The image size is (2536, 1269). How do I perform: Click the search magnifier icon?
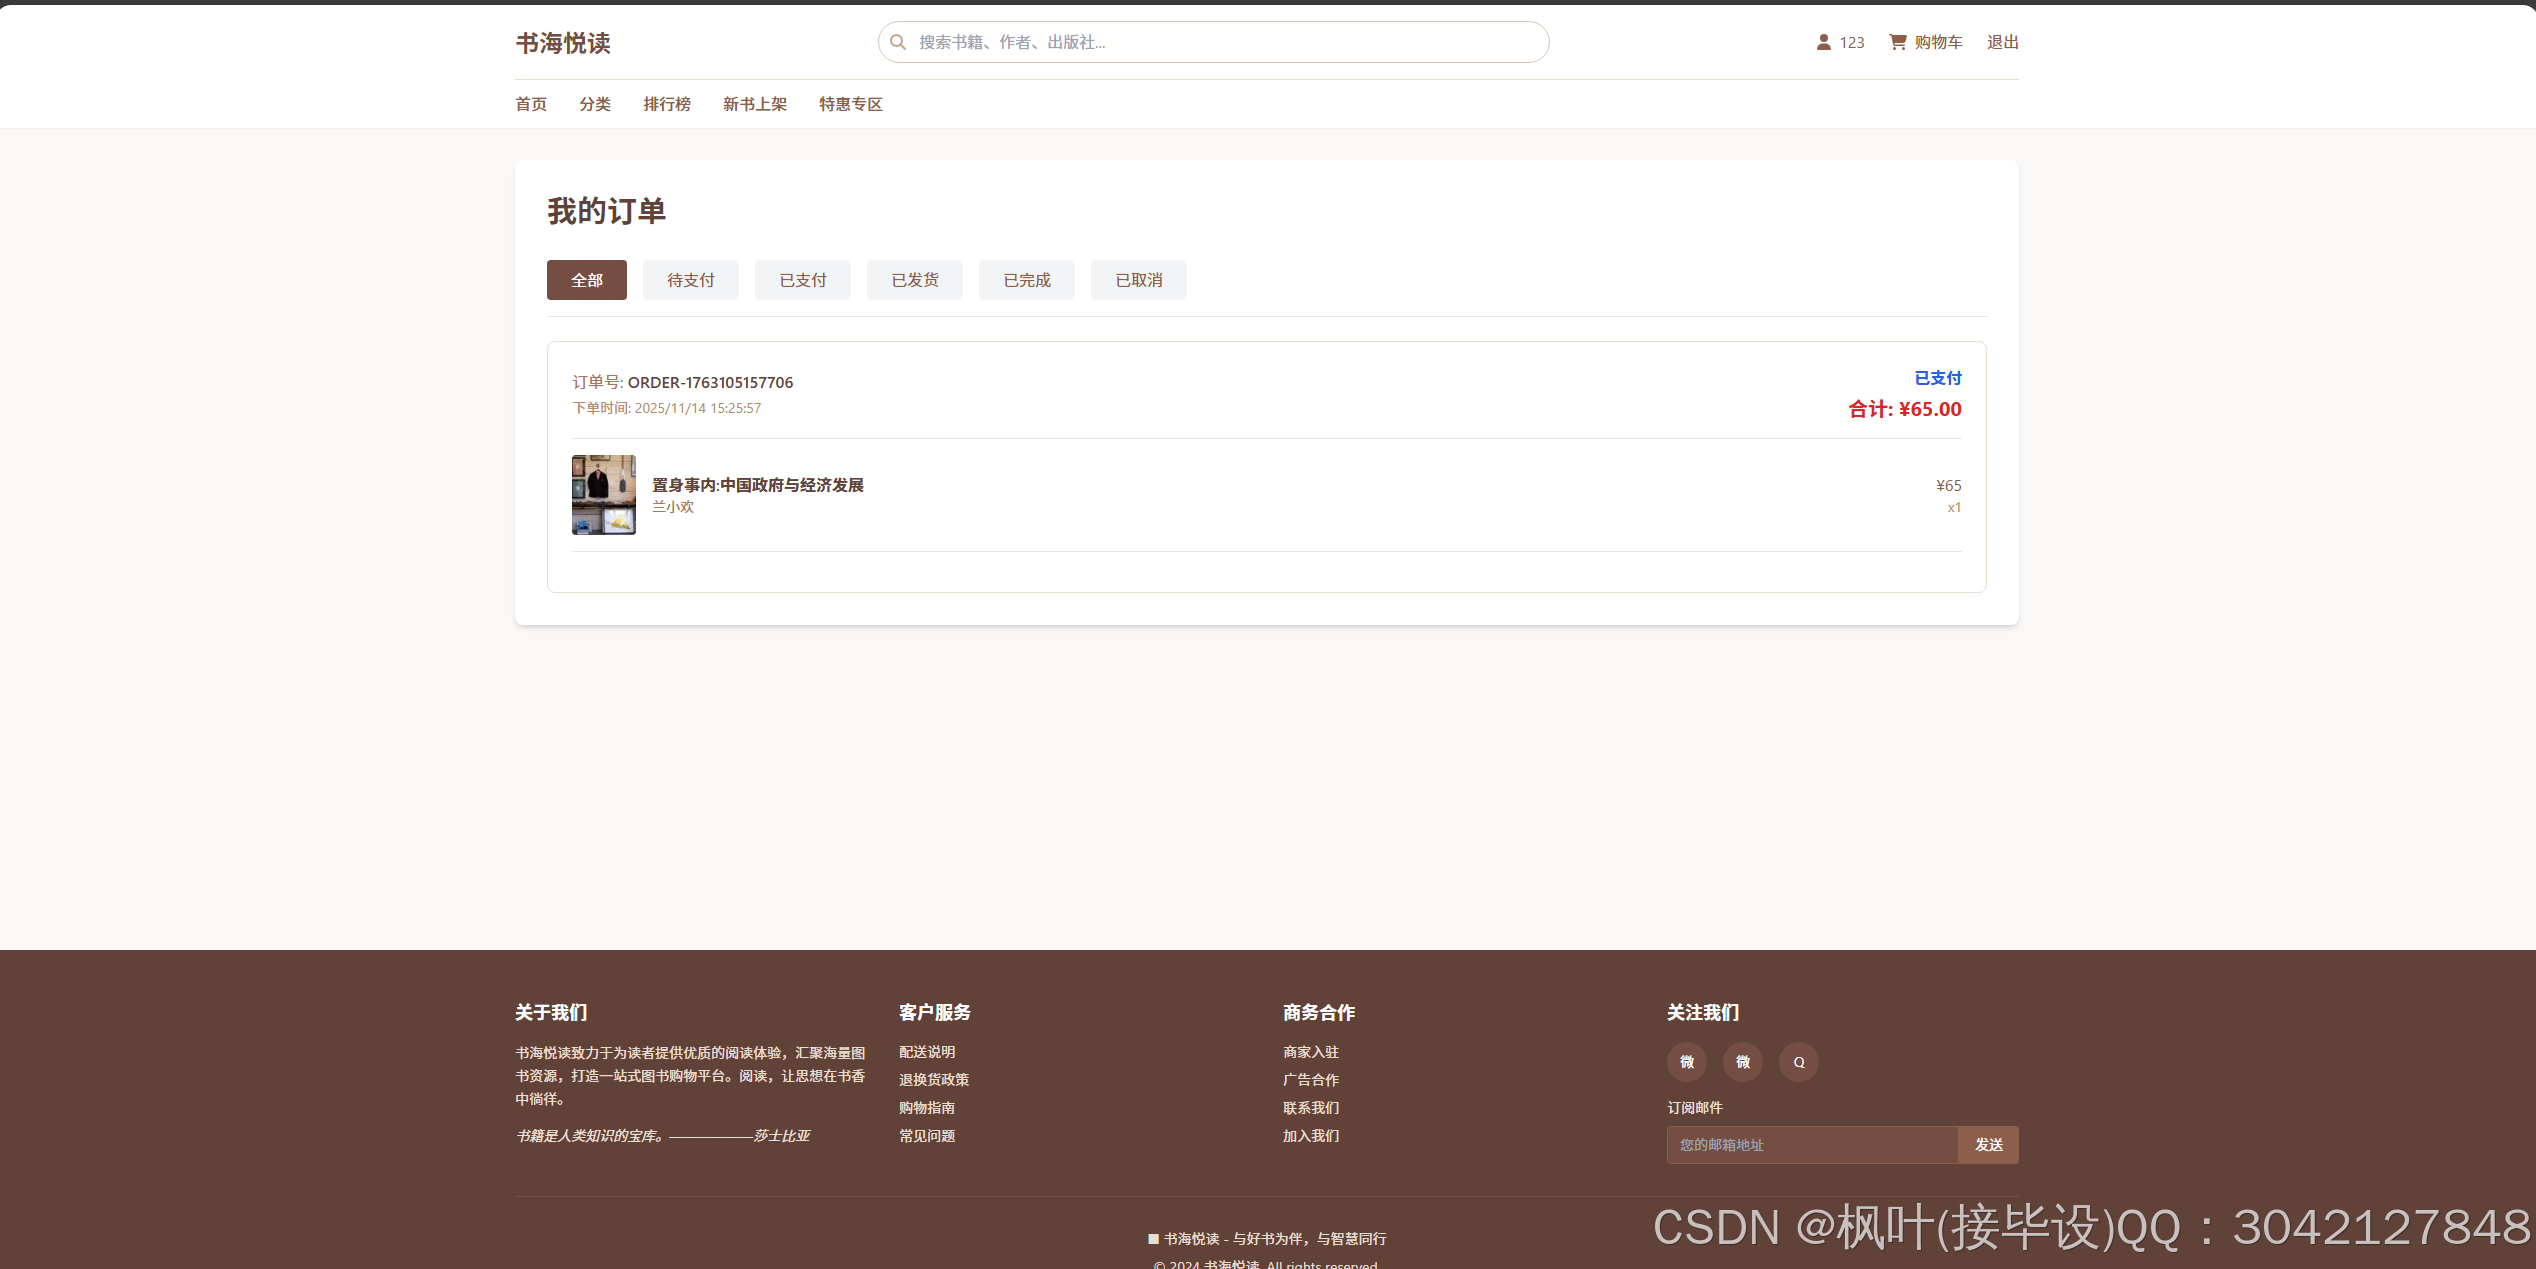pos(897,42)
